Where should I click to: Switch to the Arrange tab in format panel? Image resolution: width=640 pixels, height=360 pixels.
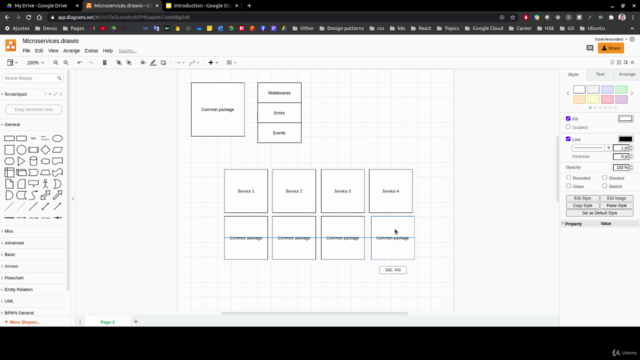(x=627, y=74)
